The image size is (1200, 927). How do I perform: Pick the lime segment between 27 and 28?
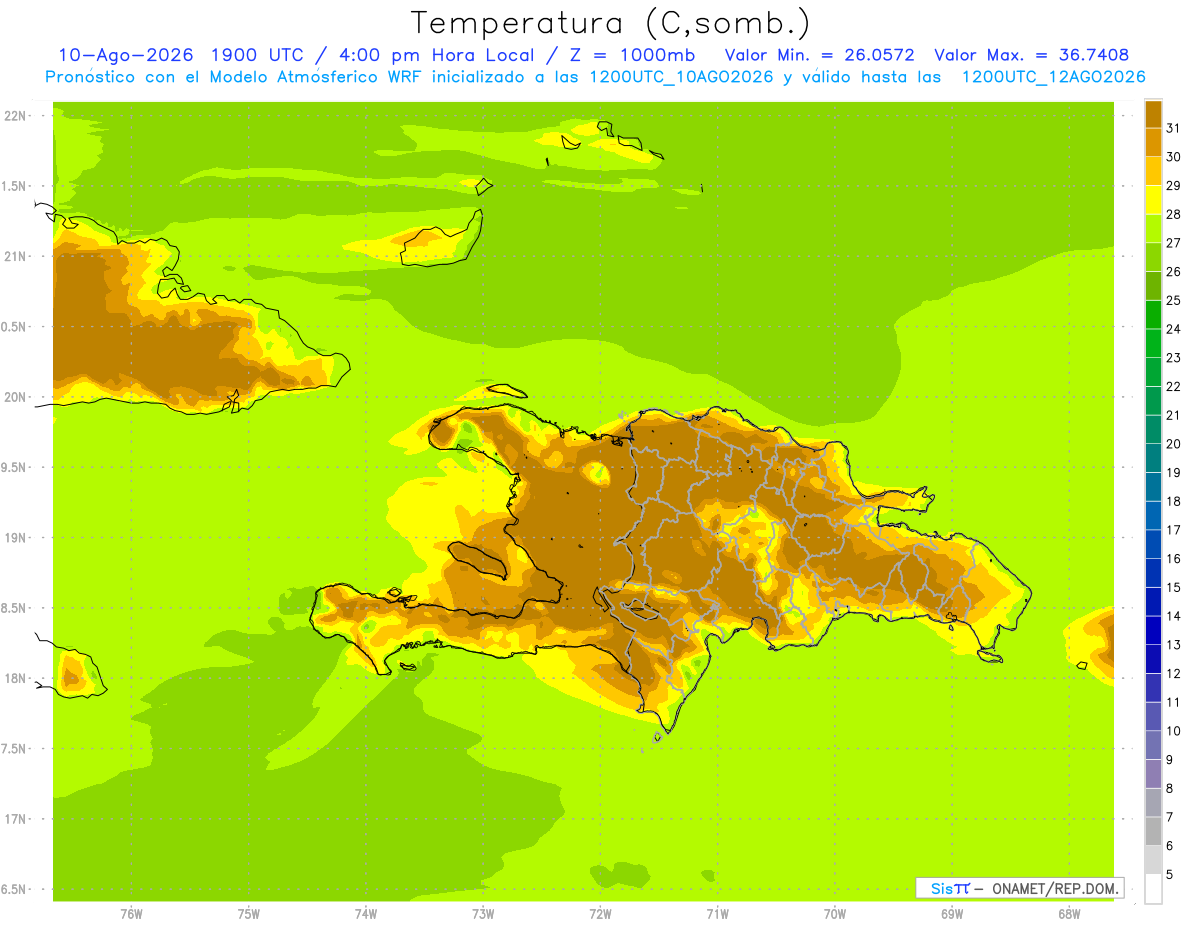(x=1153, y=228)
